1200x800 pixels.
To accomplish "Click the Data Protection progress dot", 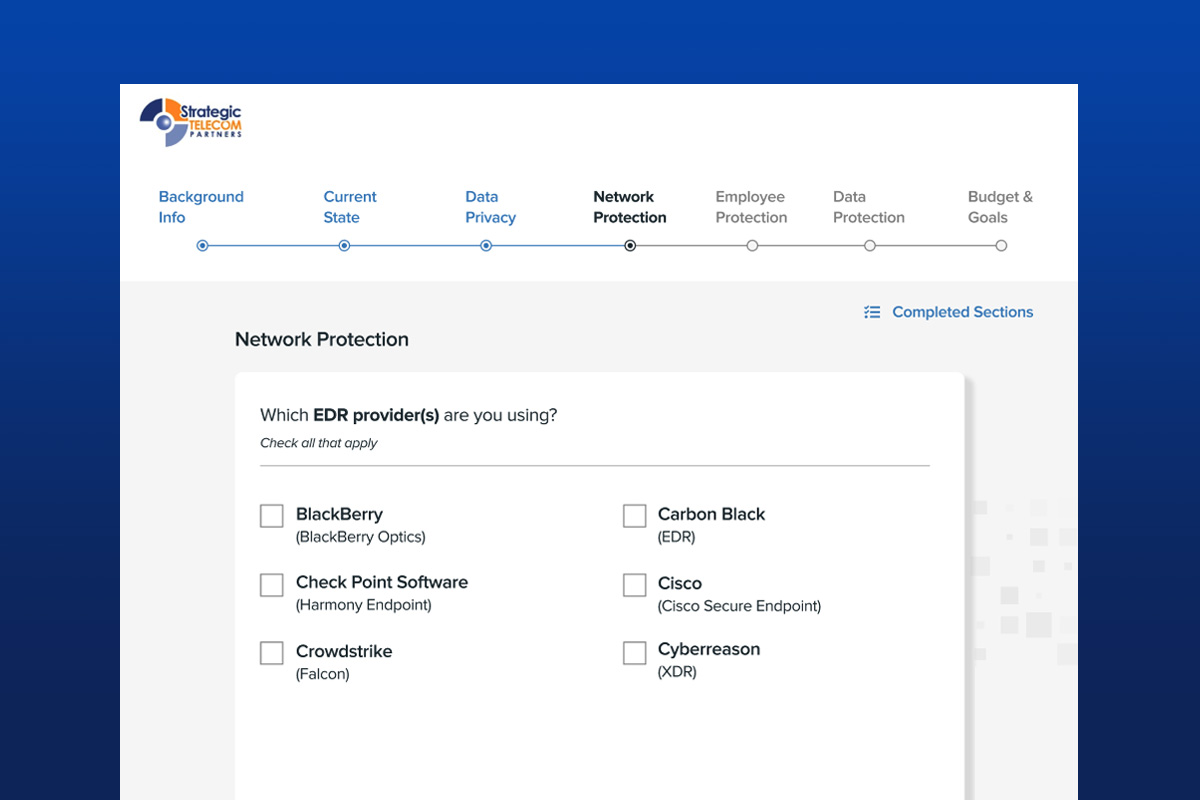I will point(870,245).
